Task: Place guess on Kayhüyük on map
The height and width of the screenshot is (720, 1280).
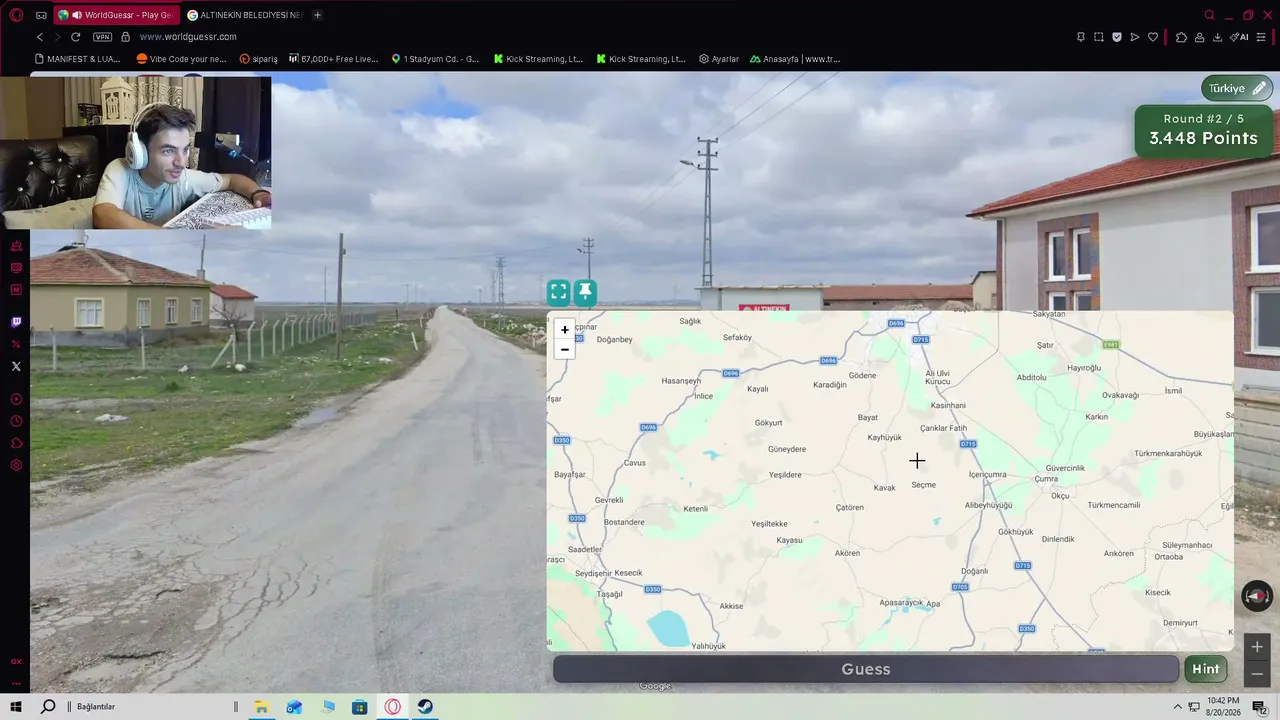Action: (885, 438)
